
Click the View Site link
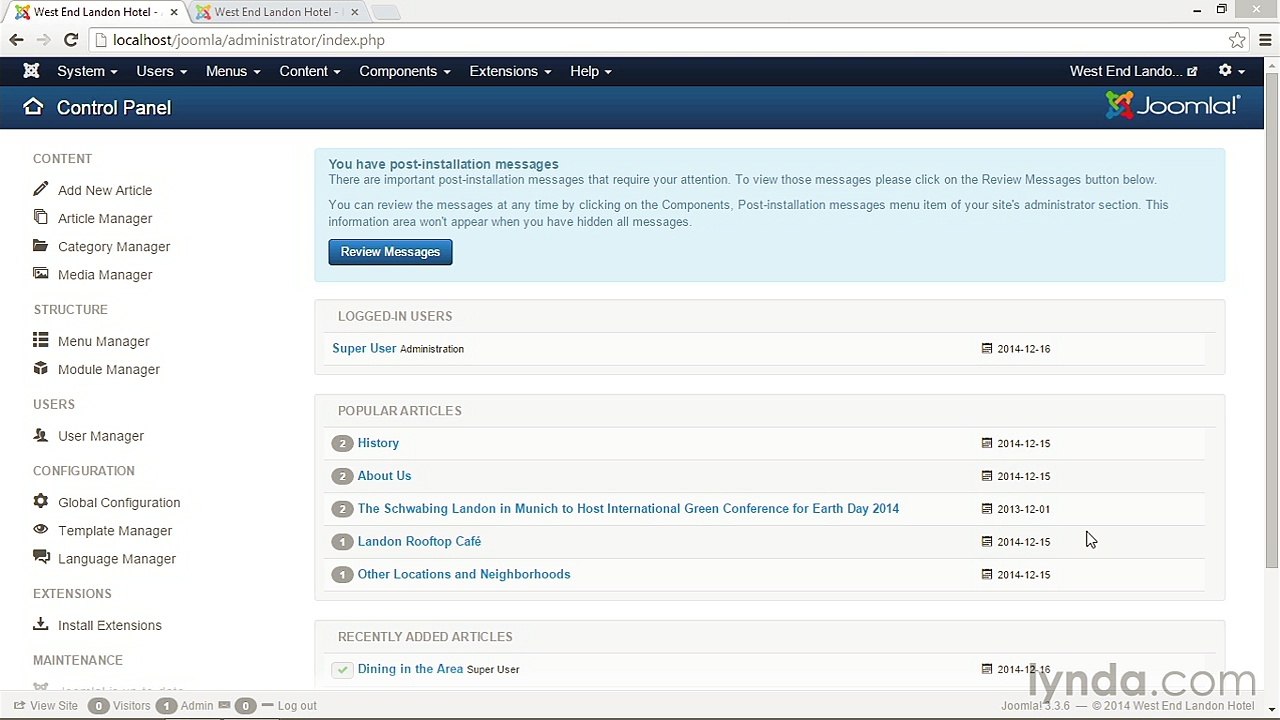54,705
